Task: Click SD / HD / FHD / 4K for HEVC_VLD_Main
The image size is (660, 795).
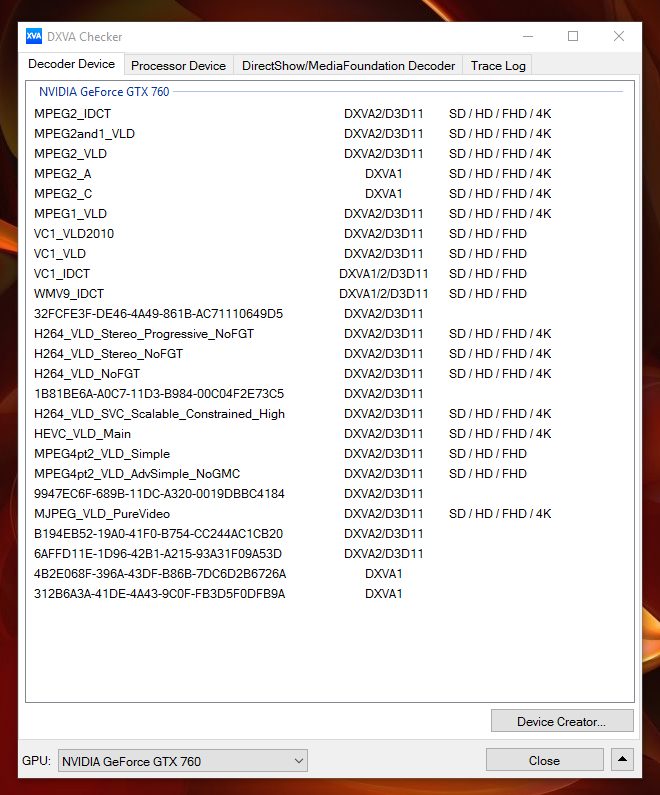Action: tap(500, 434)
